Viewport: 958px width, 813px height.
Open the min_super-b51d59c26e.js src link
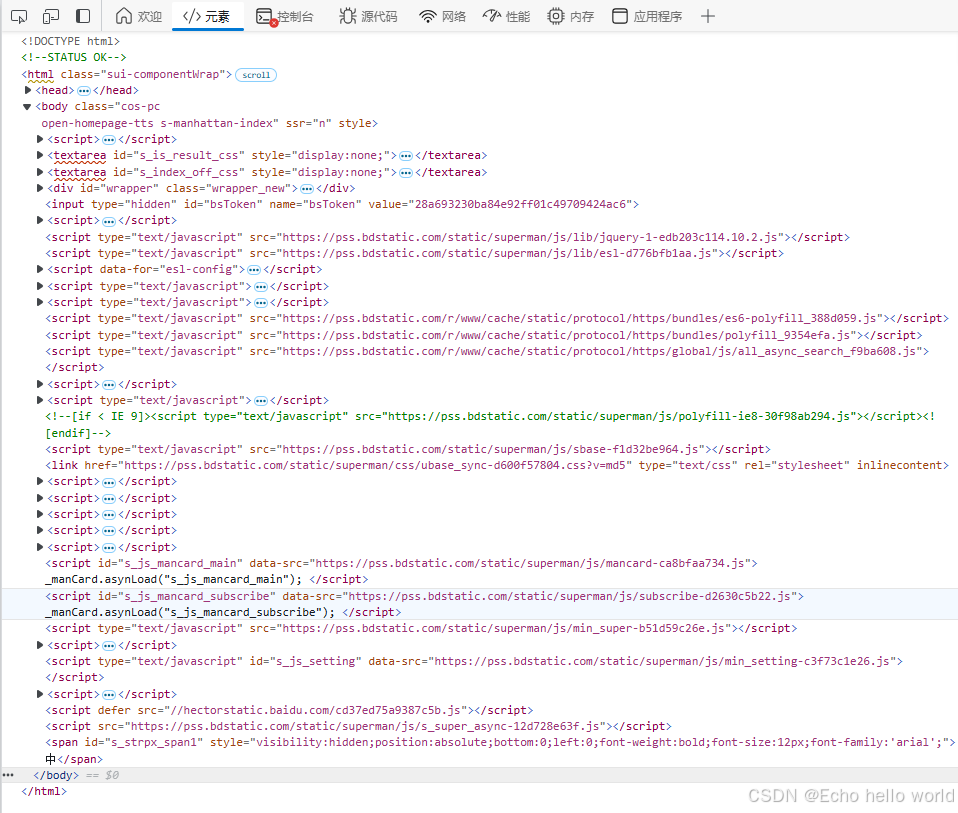click(503, 628)
